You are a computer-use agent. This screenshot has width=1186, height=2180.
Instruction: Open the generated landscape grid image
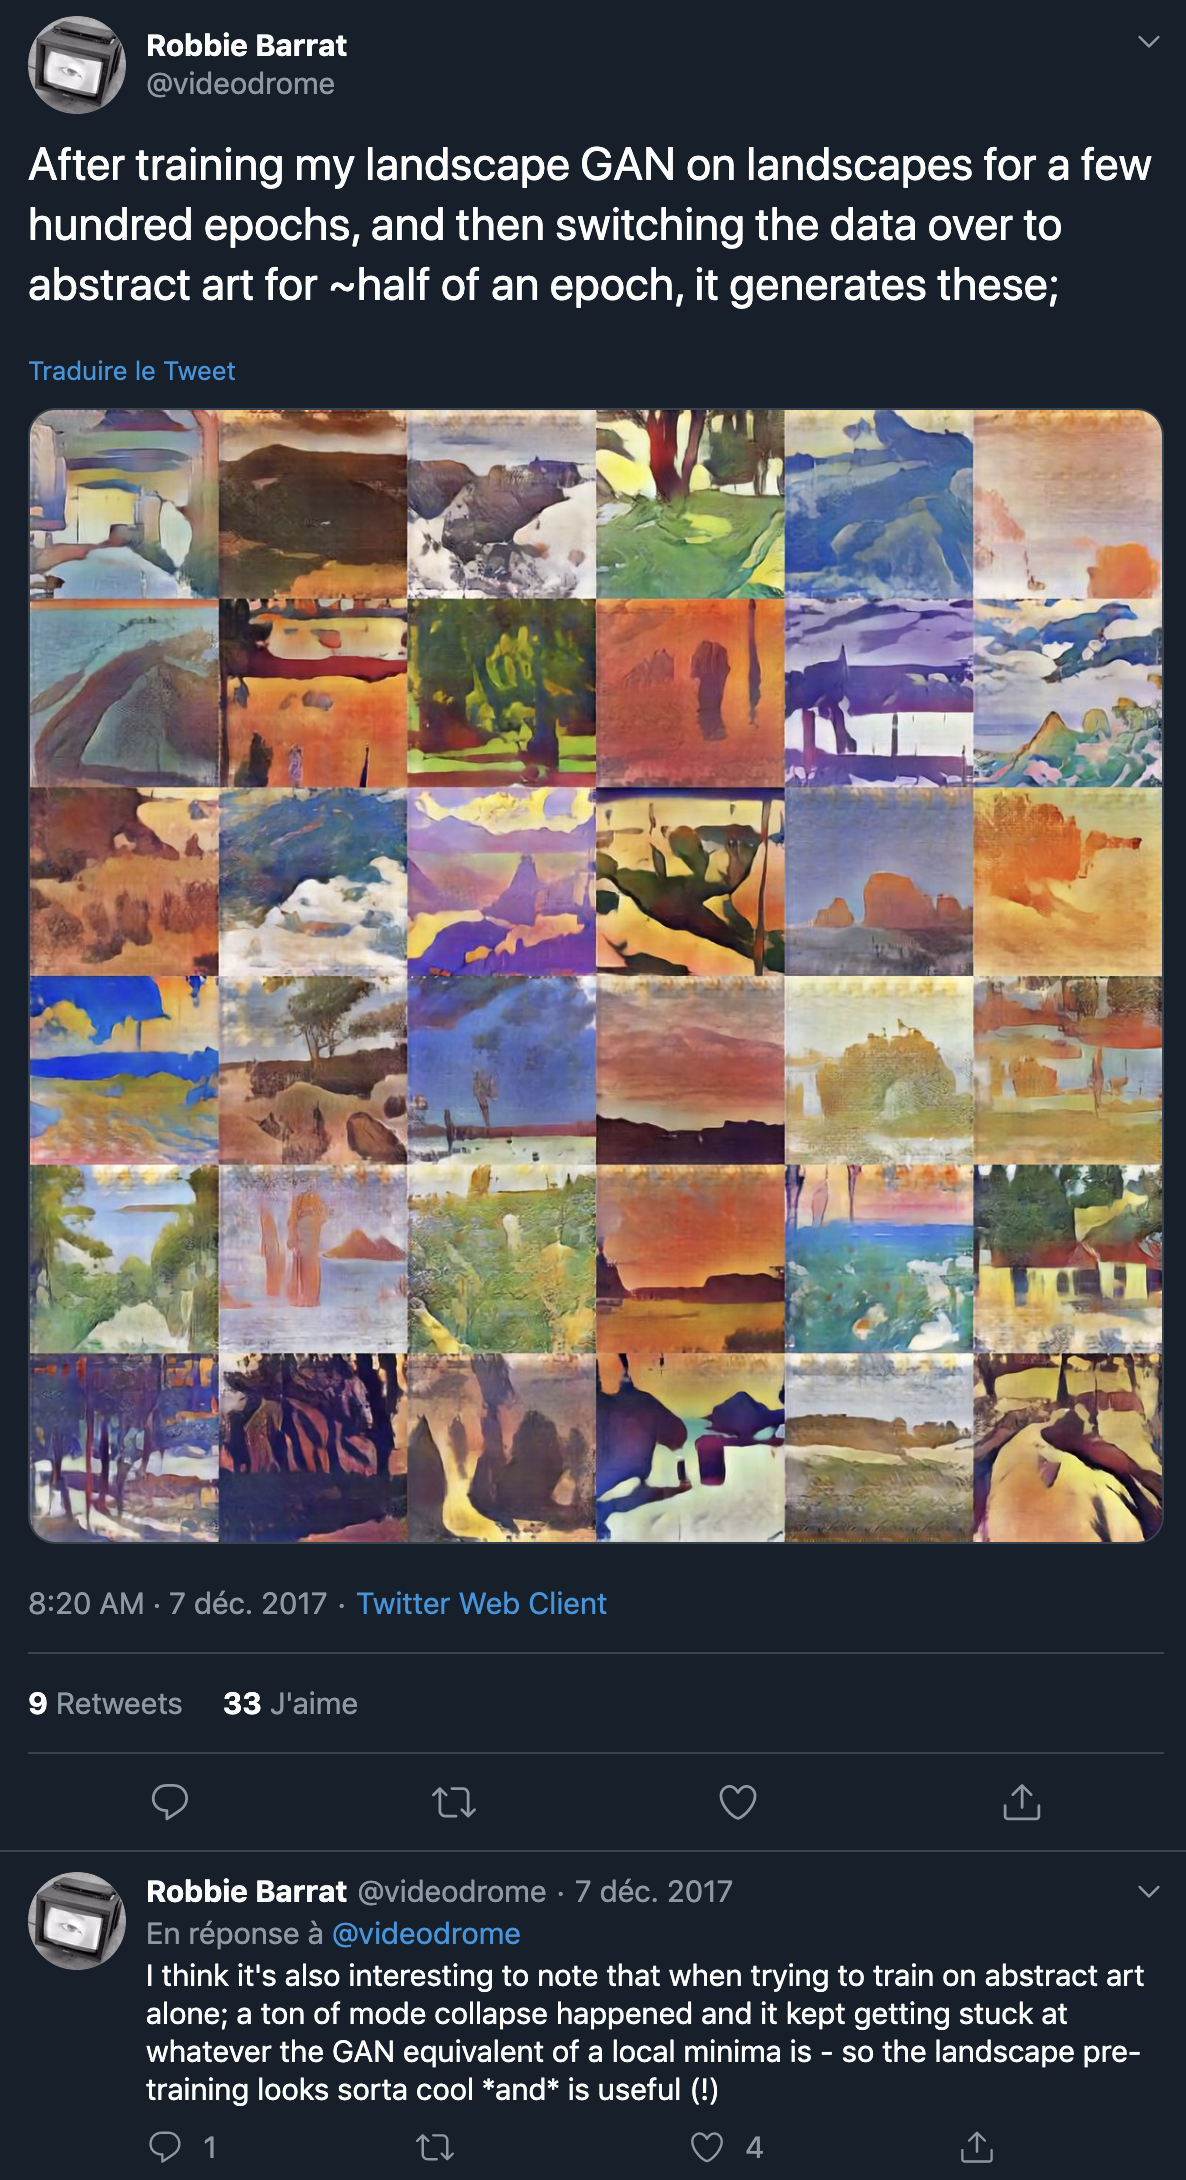(596, 976)
